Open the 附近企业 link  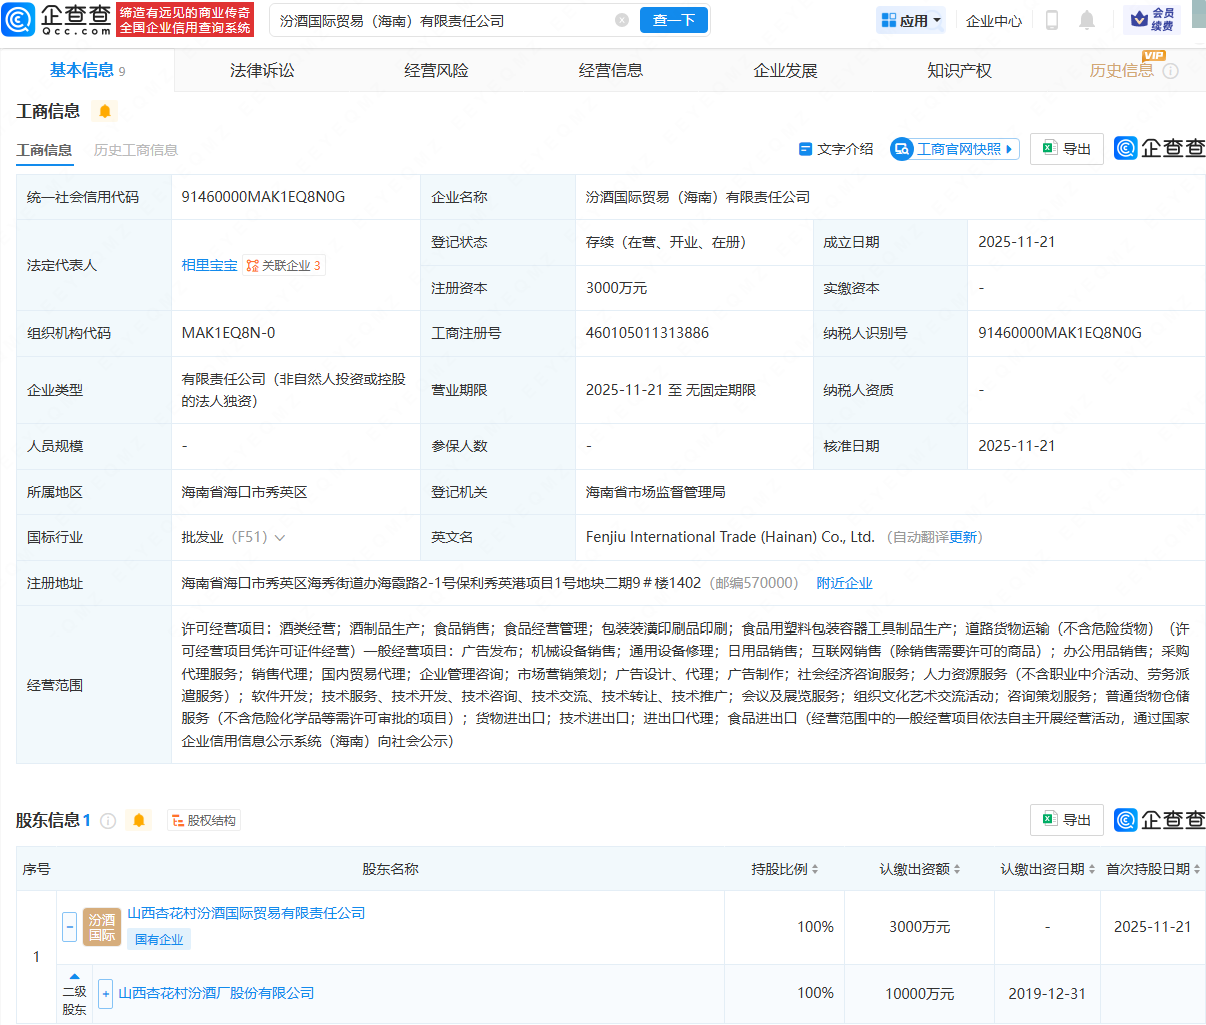[x=844, y=583]
